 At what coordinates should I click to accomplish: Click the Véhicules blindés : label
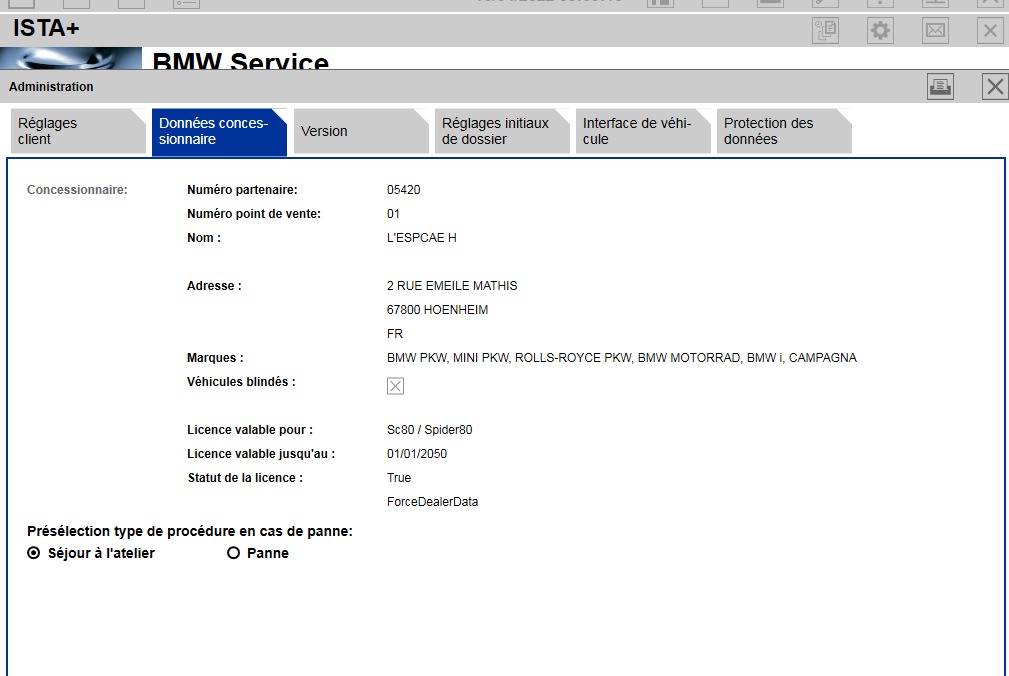(241, 382)
